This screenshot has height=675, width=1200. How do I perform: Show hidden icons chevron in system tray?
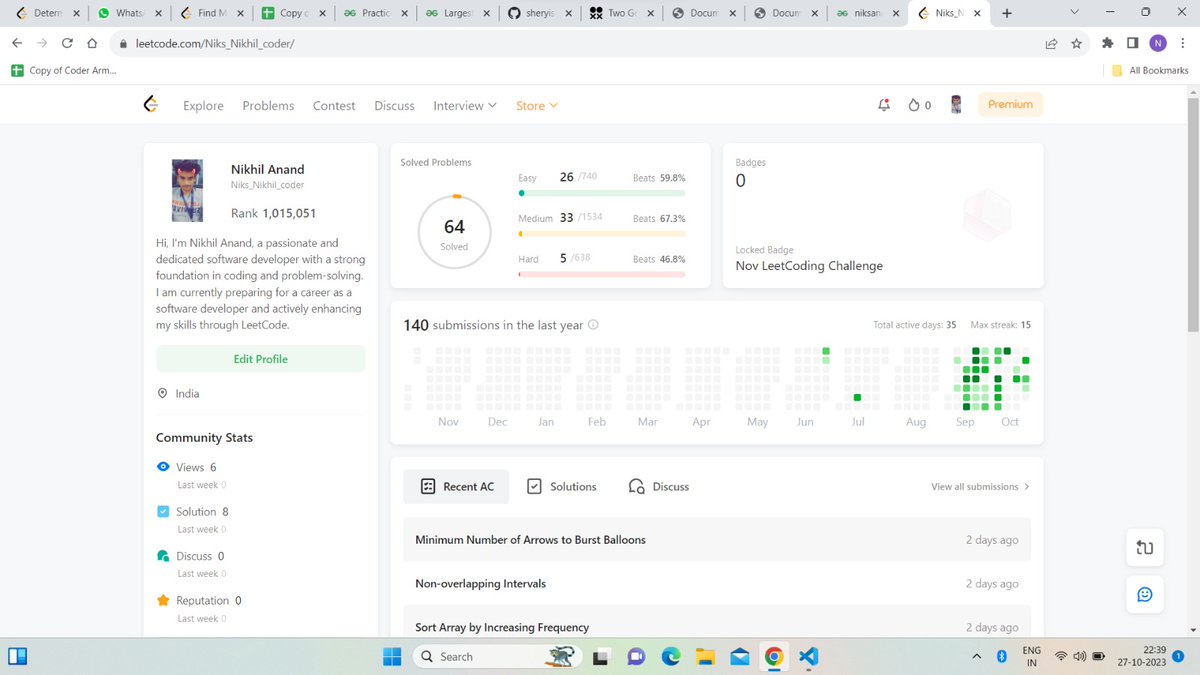tap(977, 657)
